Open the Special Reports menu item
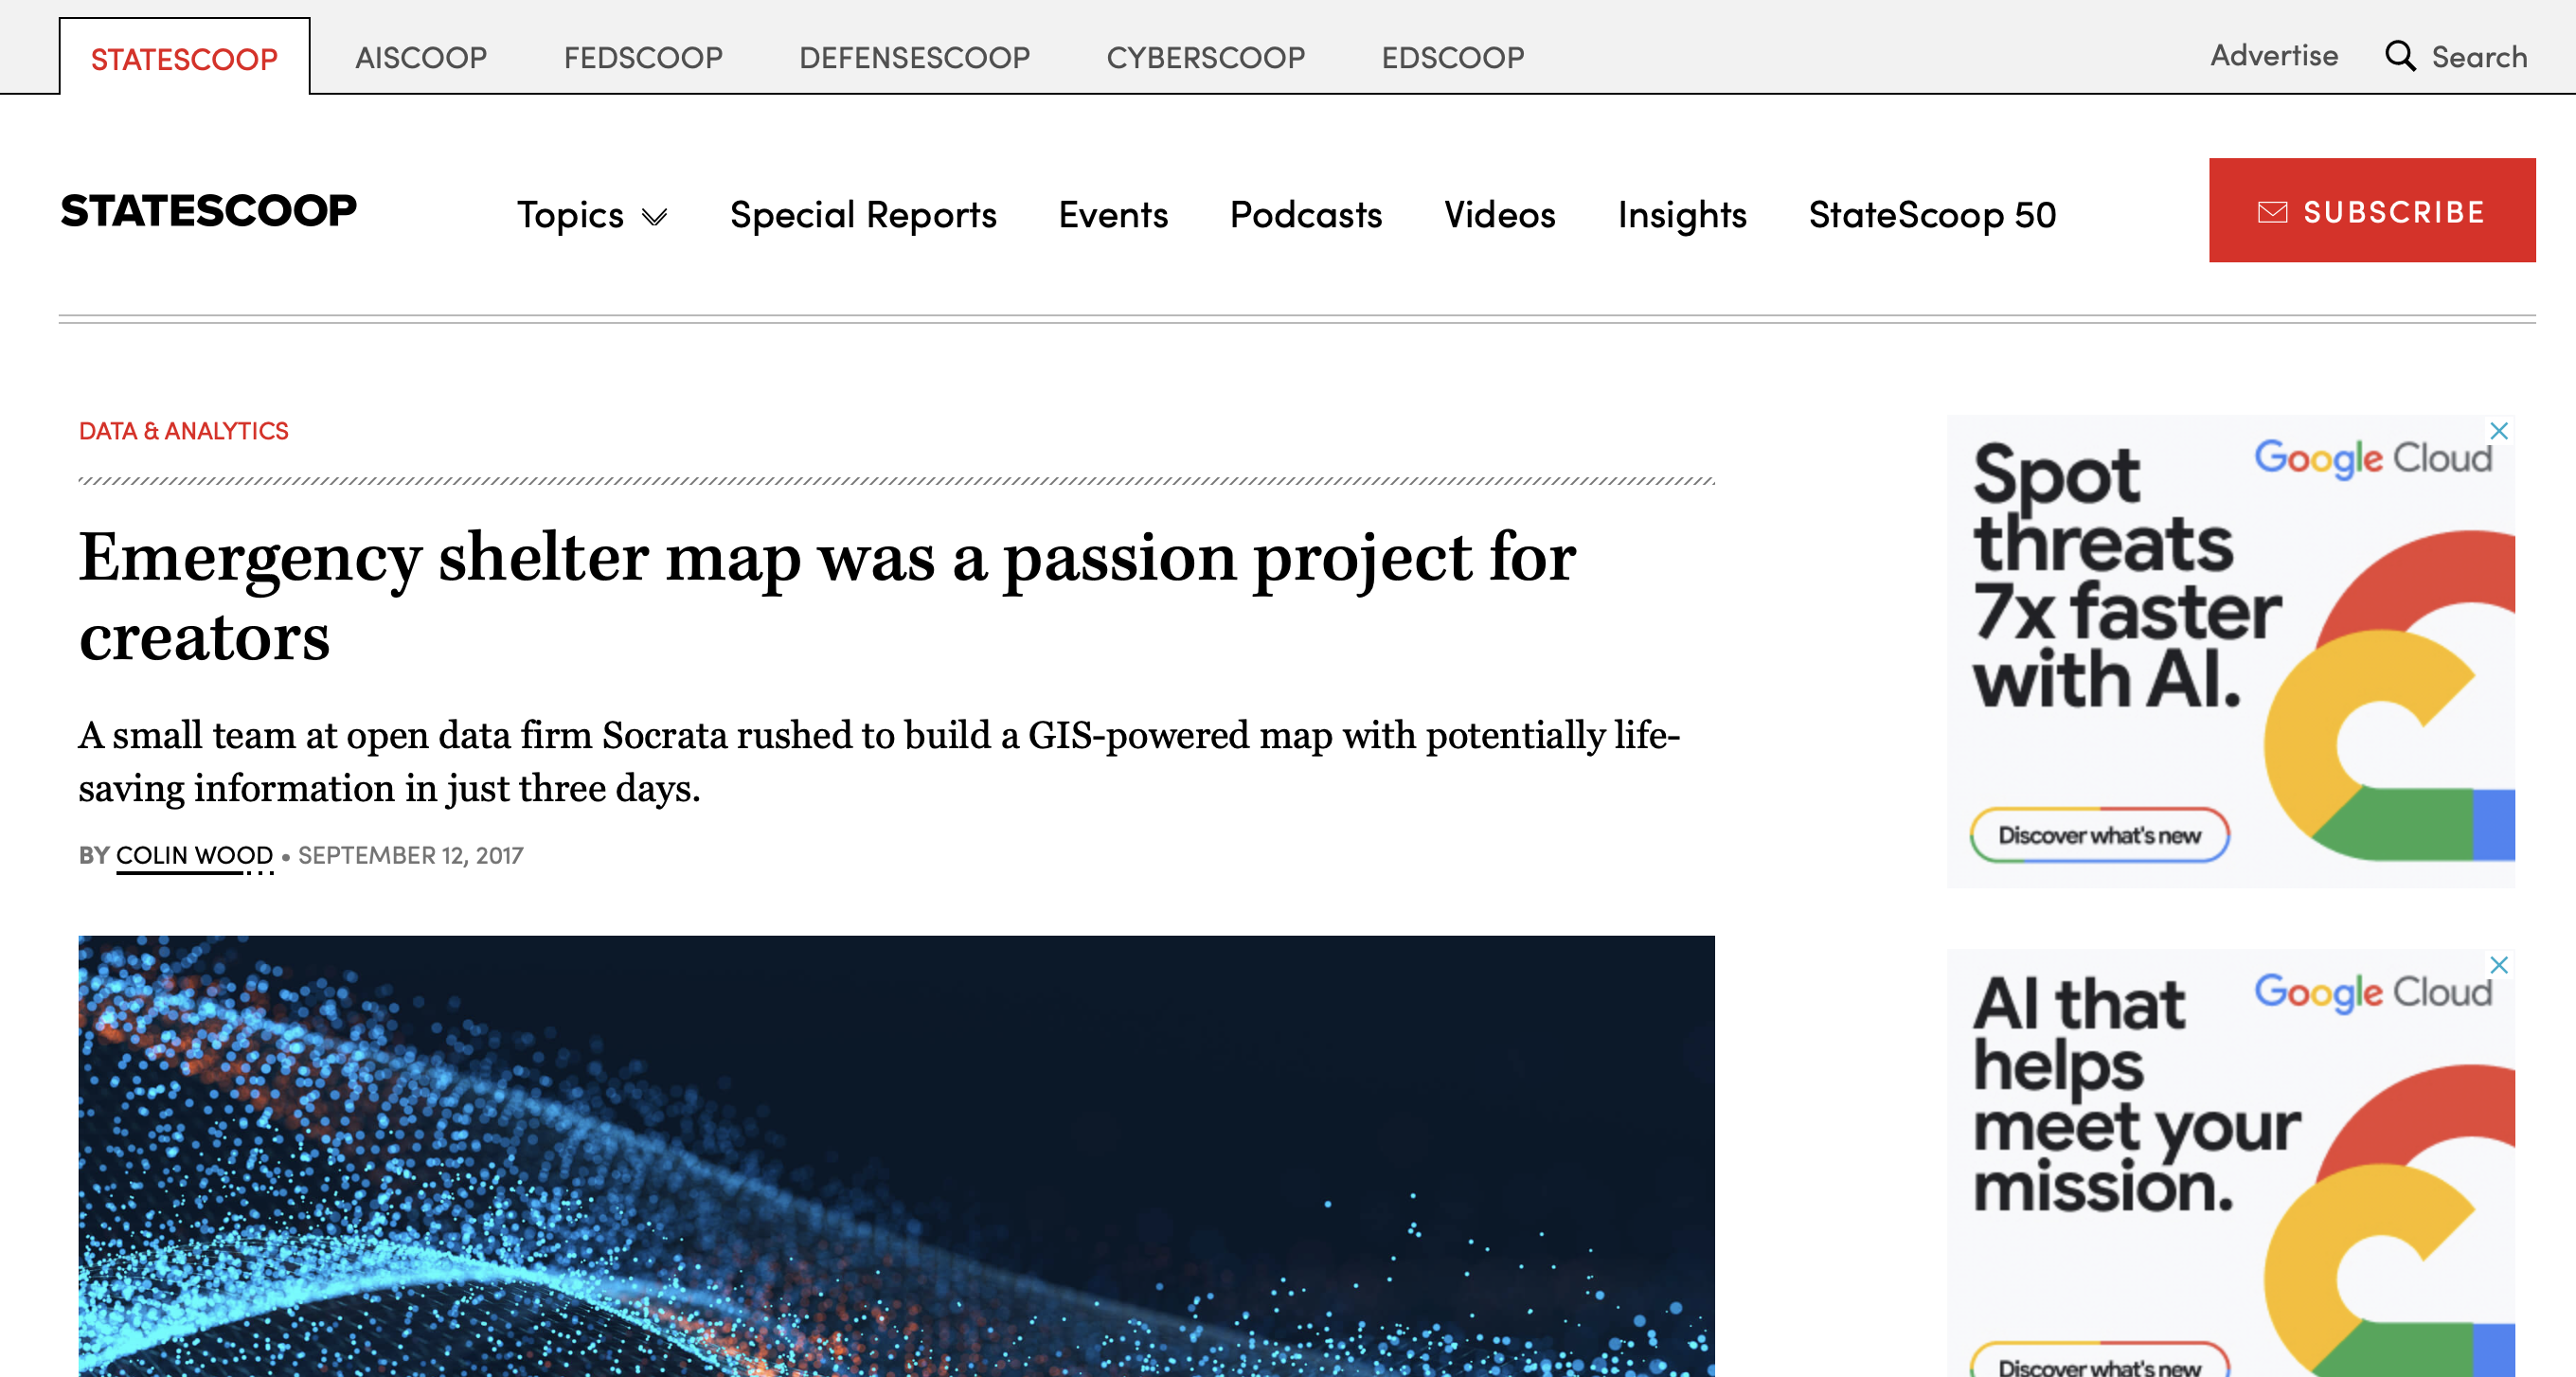The height and width of the screenshot is (1377, 2576). [863, 215]
